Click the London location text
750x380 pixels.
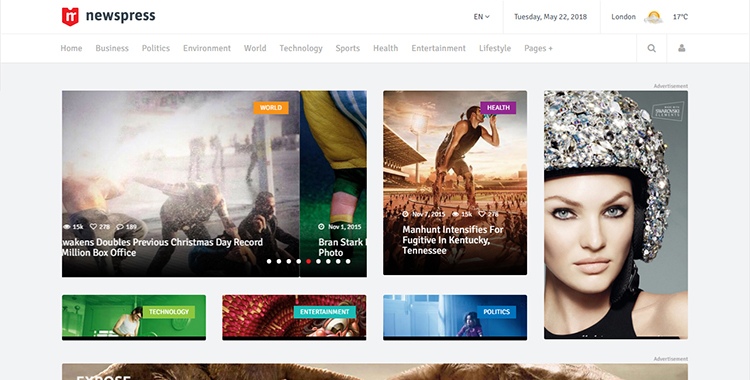click(x=624, y=17)
